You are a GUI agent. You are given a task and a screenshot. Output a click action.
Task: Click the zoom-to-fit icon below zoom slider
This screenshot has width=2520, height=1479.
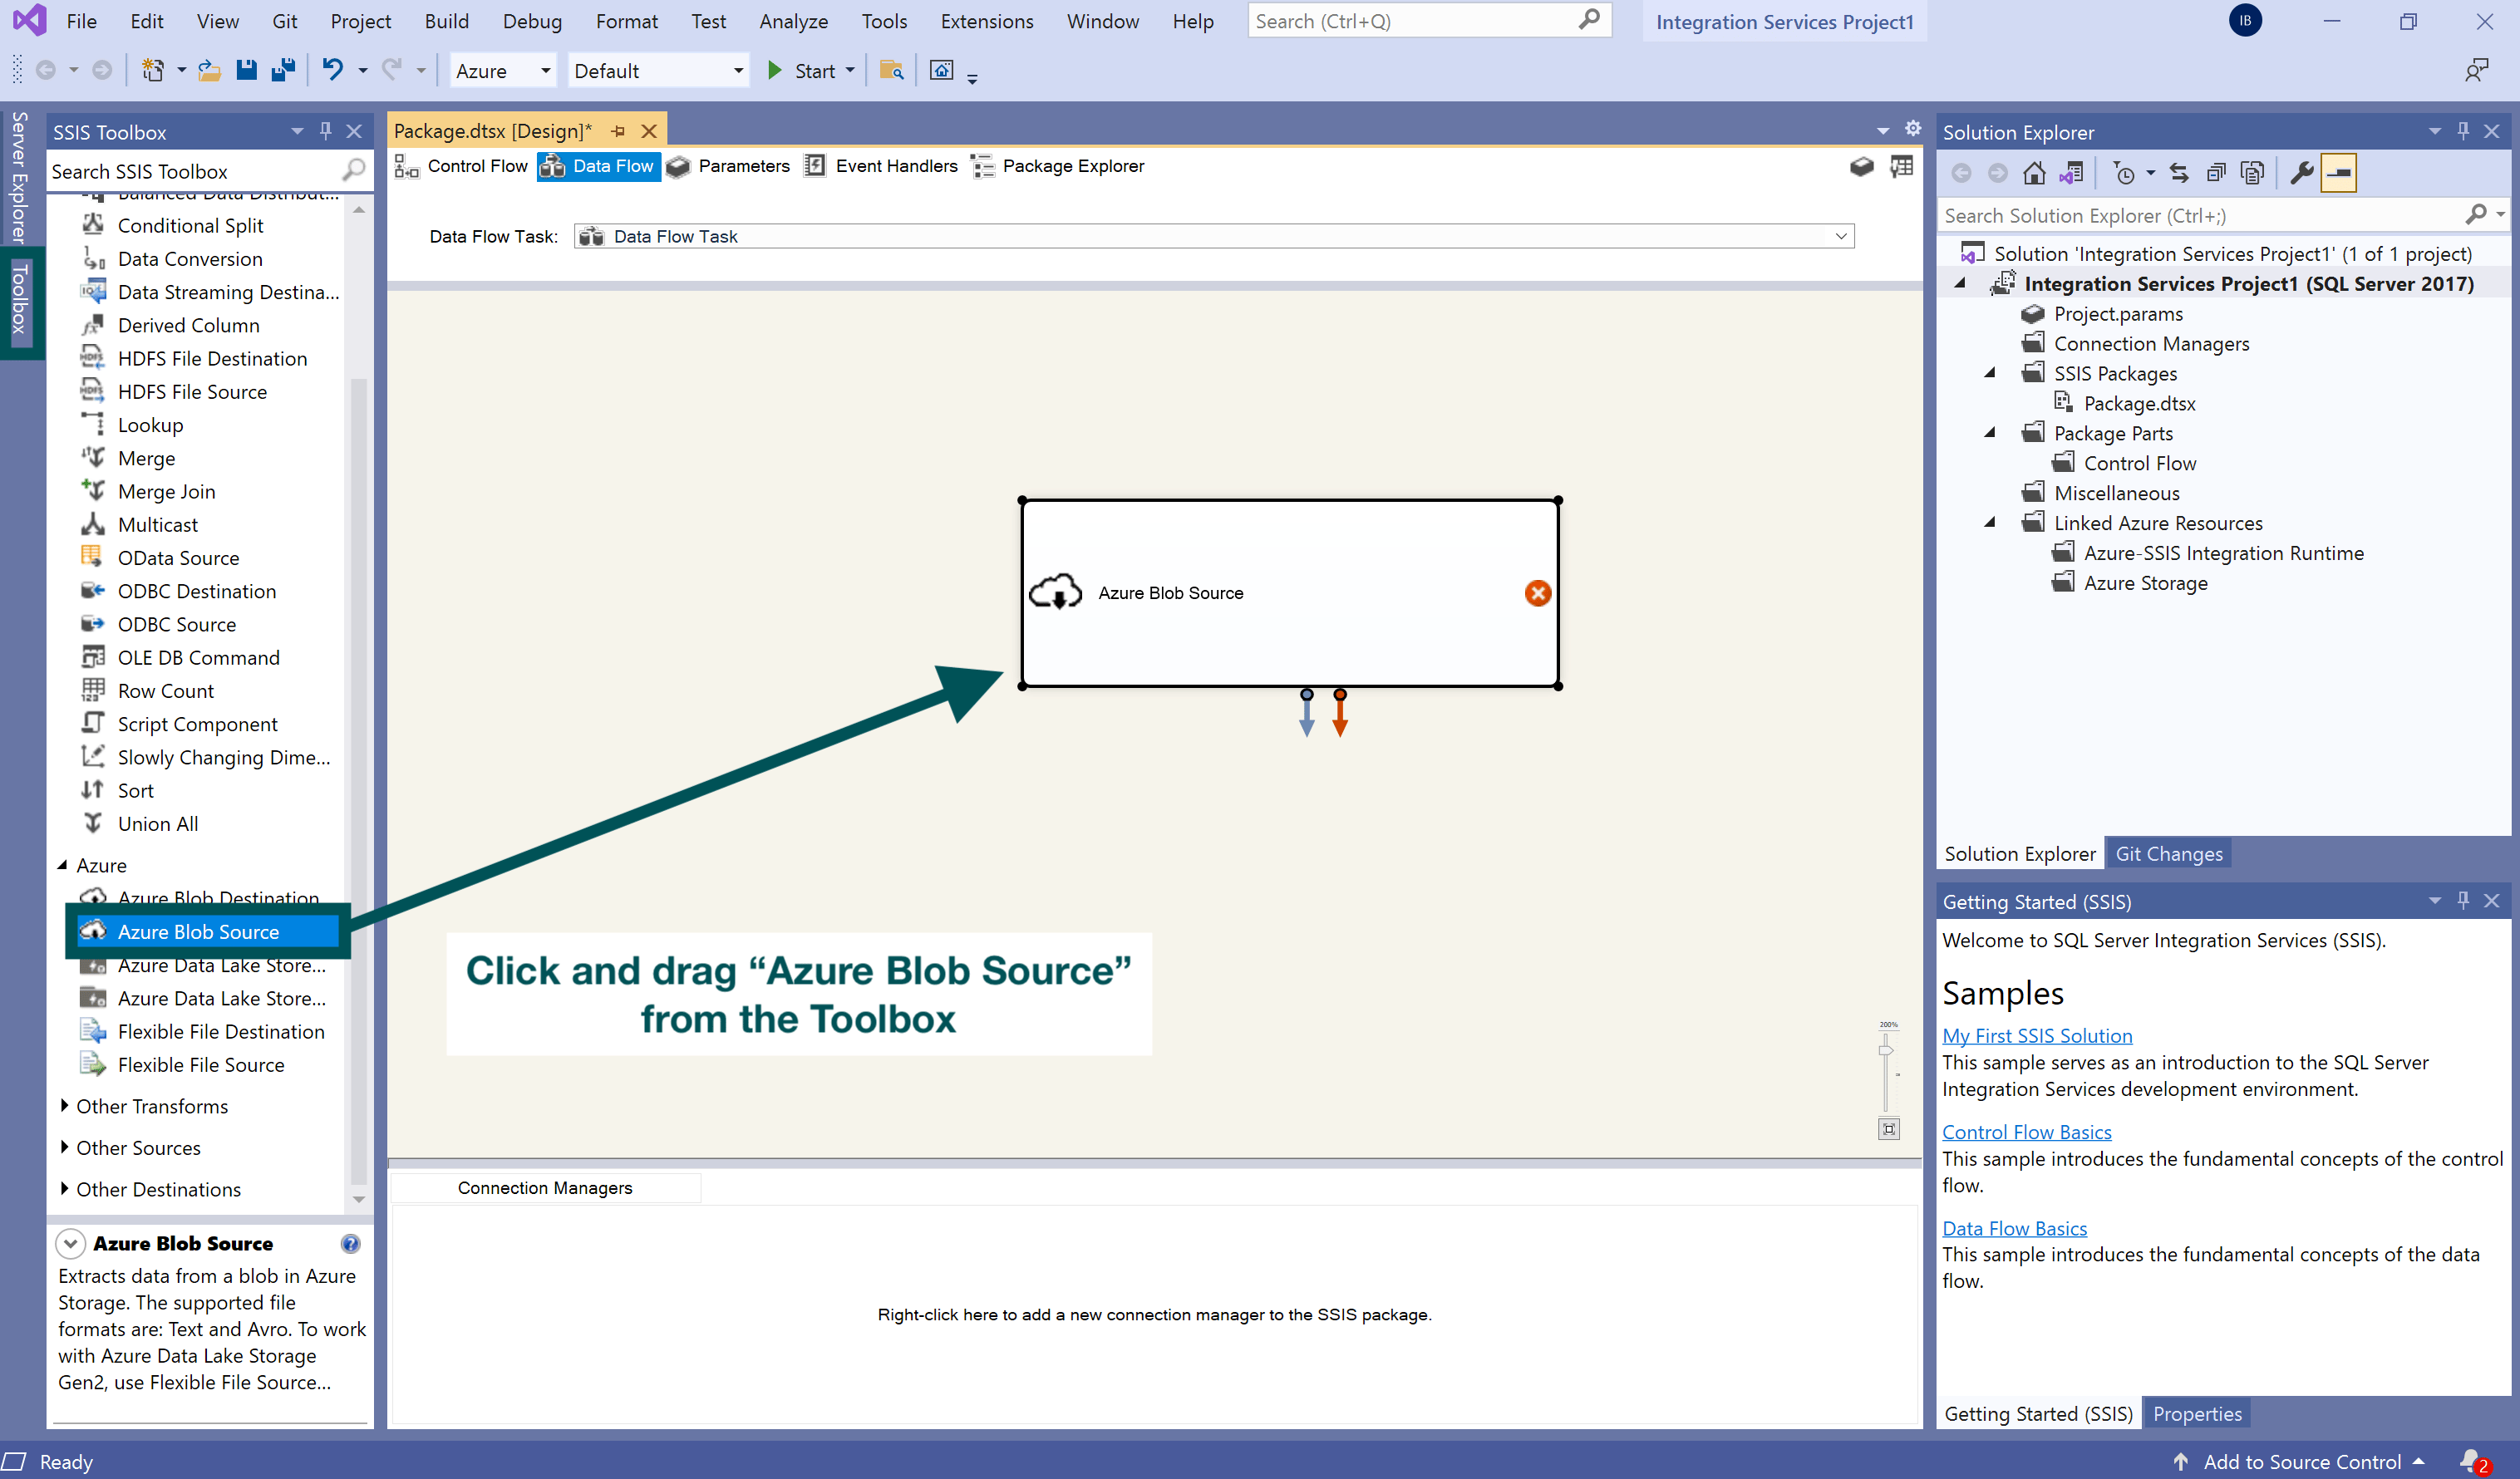[1888, 1129]
